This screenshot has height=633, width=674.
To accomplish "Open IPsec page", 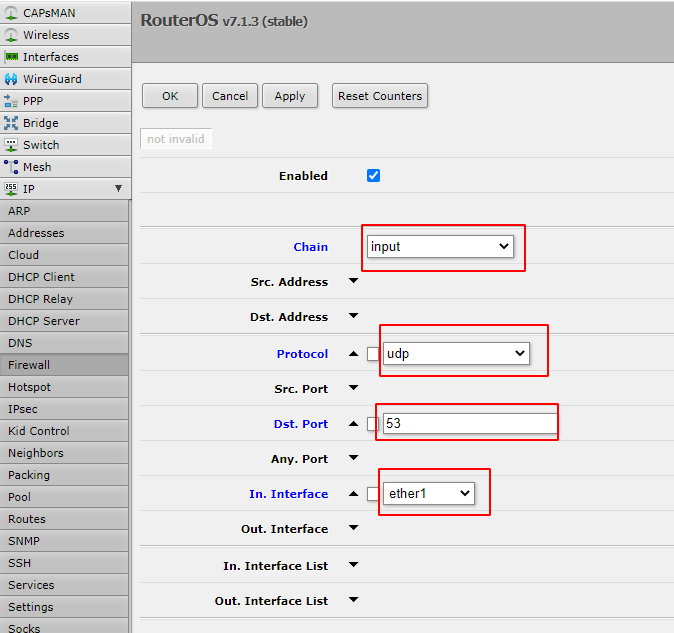I will (64, 409).
